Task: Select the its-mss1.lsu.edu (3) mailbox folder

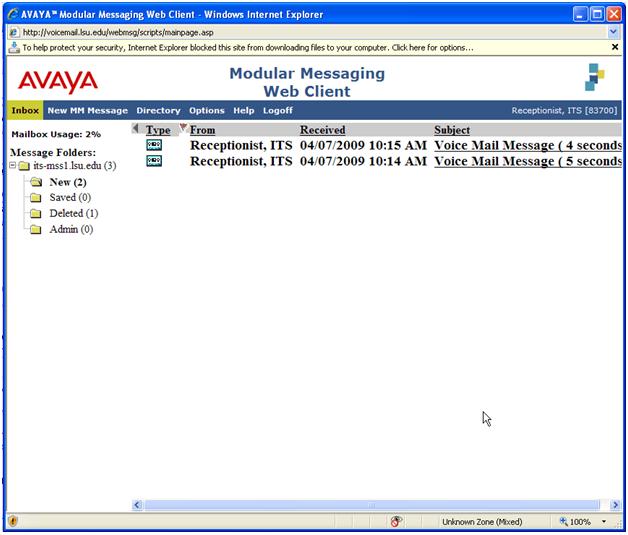Action: pyautogui.click(x=74, y=165)
